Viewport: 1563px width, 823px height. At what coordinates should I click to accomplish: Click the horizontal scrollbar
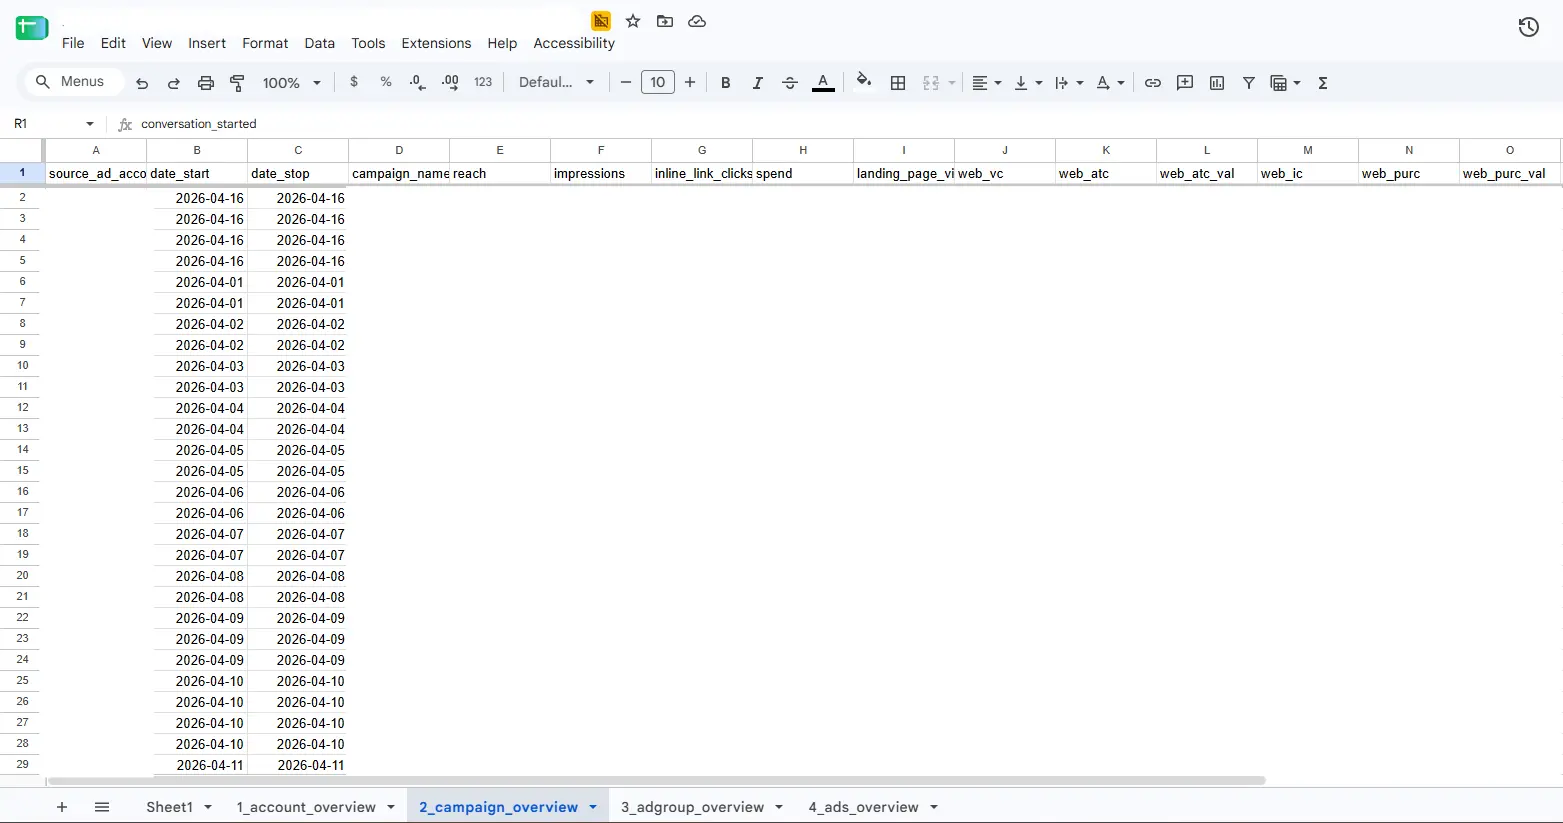point(656,780)
